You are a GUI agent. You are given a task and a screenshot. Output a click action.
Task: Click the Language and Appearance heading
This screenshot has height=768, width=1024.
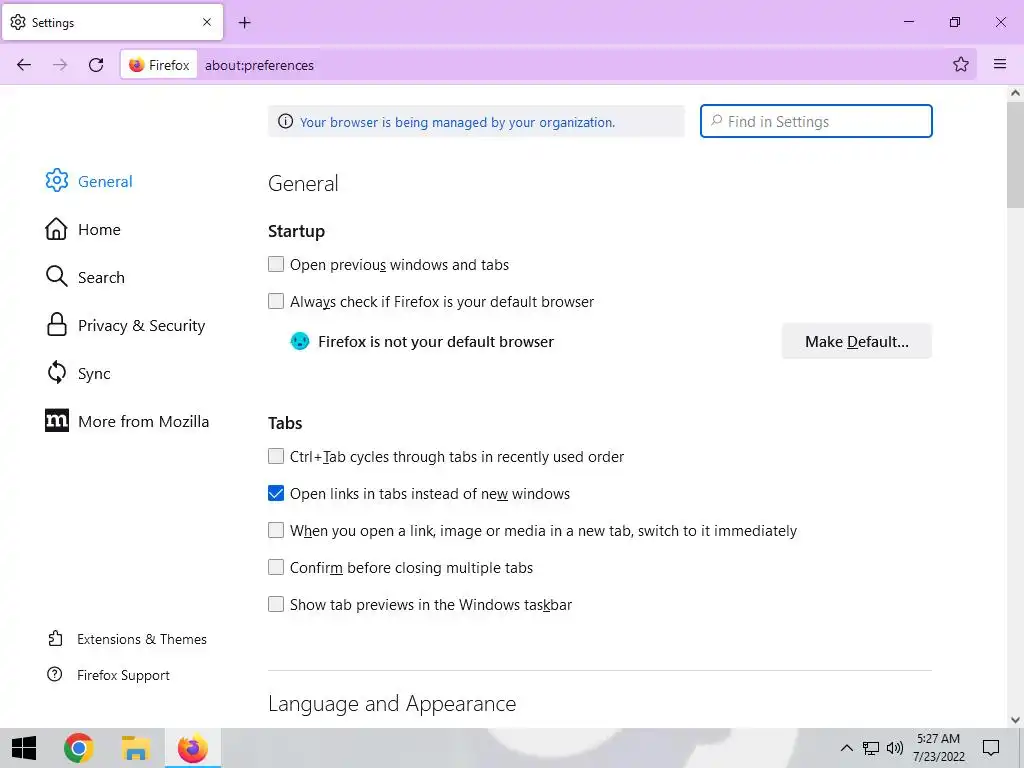pyautogui.click(x=392, y=703)
